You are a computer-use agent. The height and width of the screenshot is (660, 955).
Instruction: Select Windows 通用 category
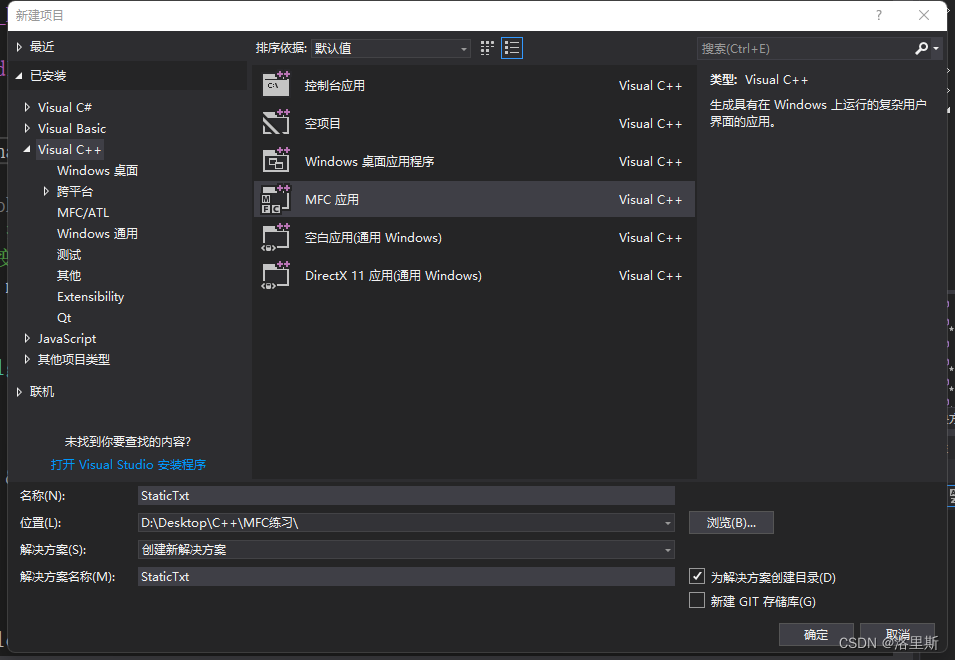pos(97,233)
